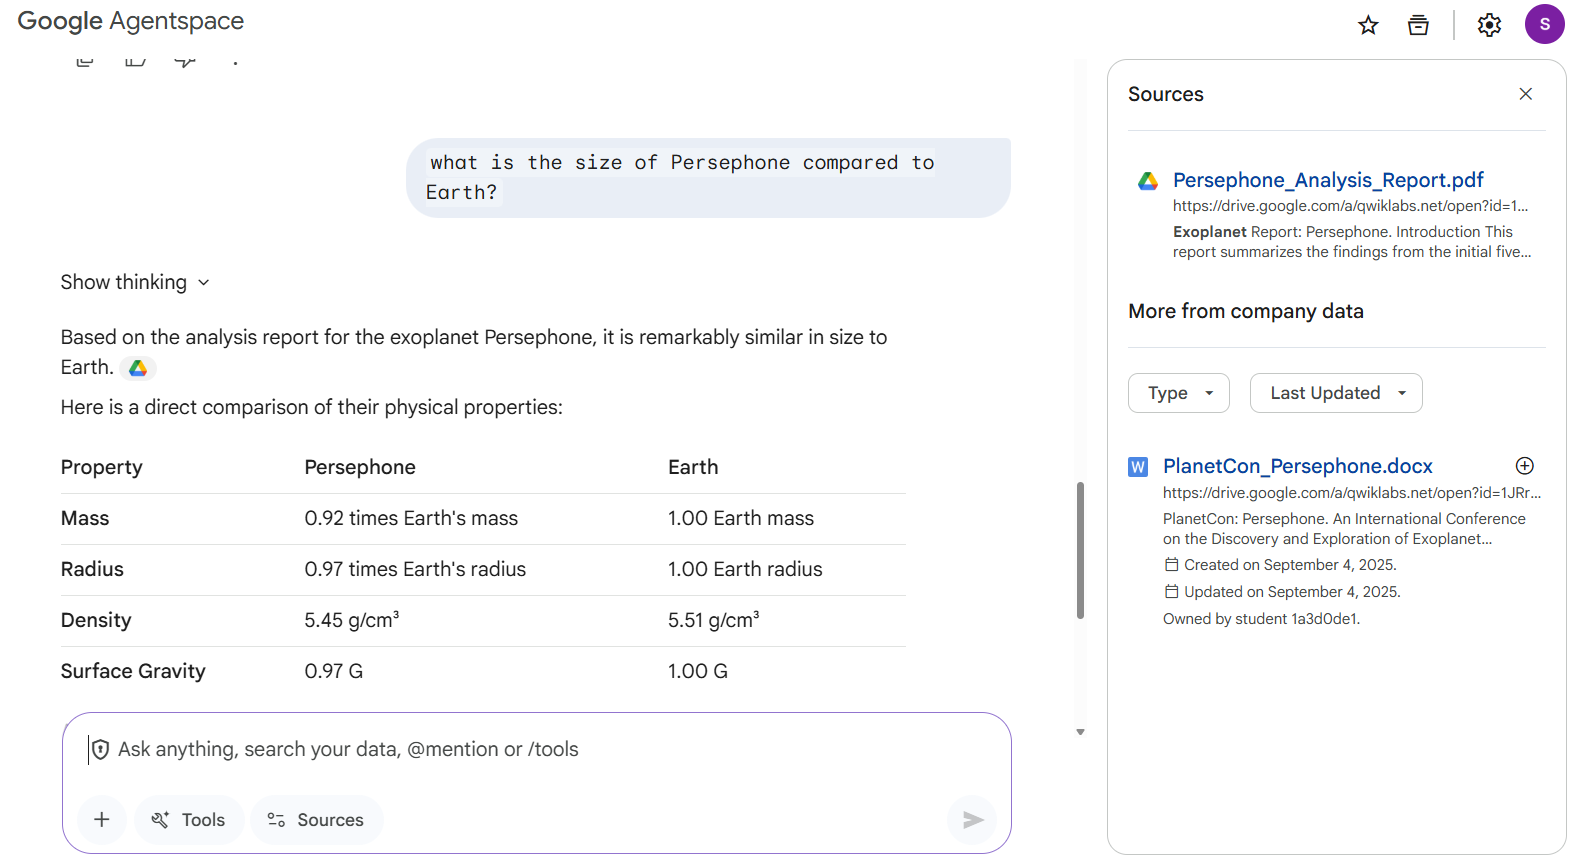Click 'Updated on September 4, 2025.' text
This screenshot has height=858, width=1571.
1292,592
